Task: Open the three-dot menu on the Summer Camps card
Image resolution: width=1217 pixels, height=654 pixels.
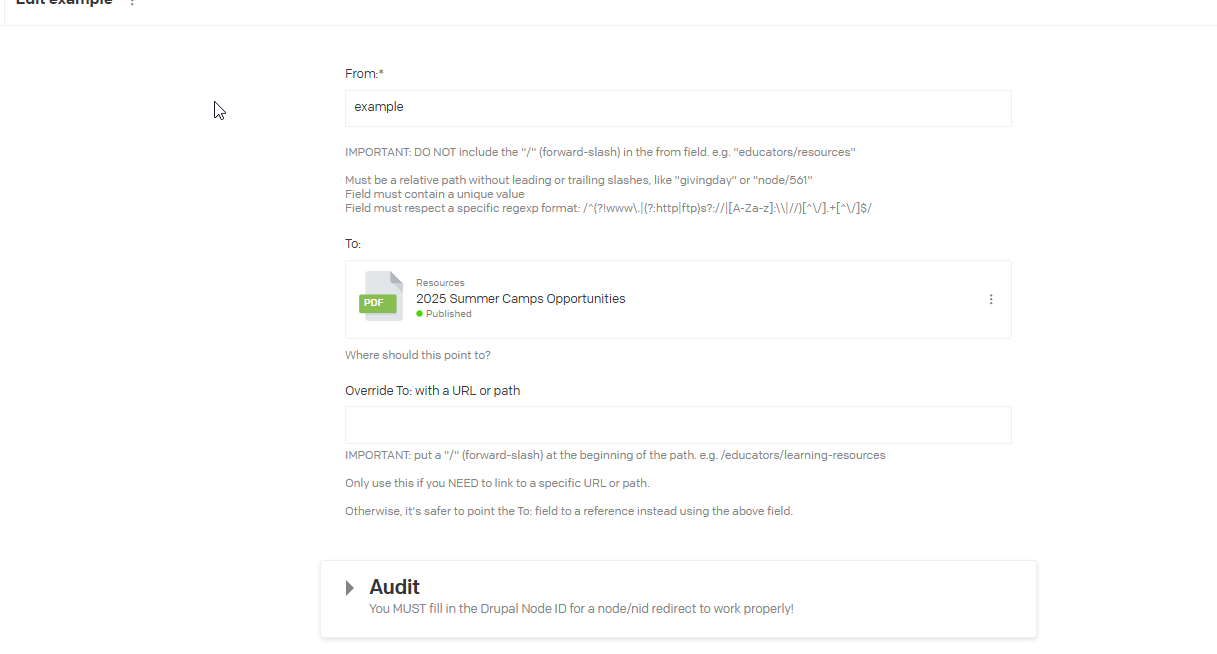Action: coord(991,299)
